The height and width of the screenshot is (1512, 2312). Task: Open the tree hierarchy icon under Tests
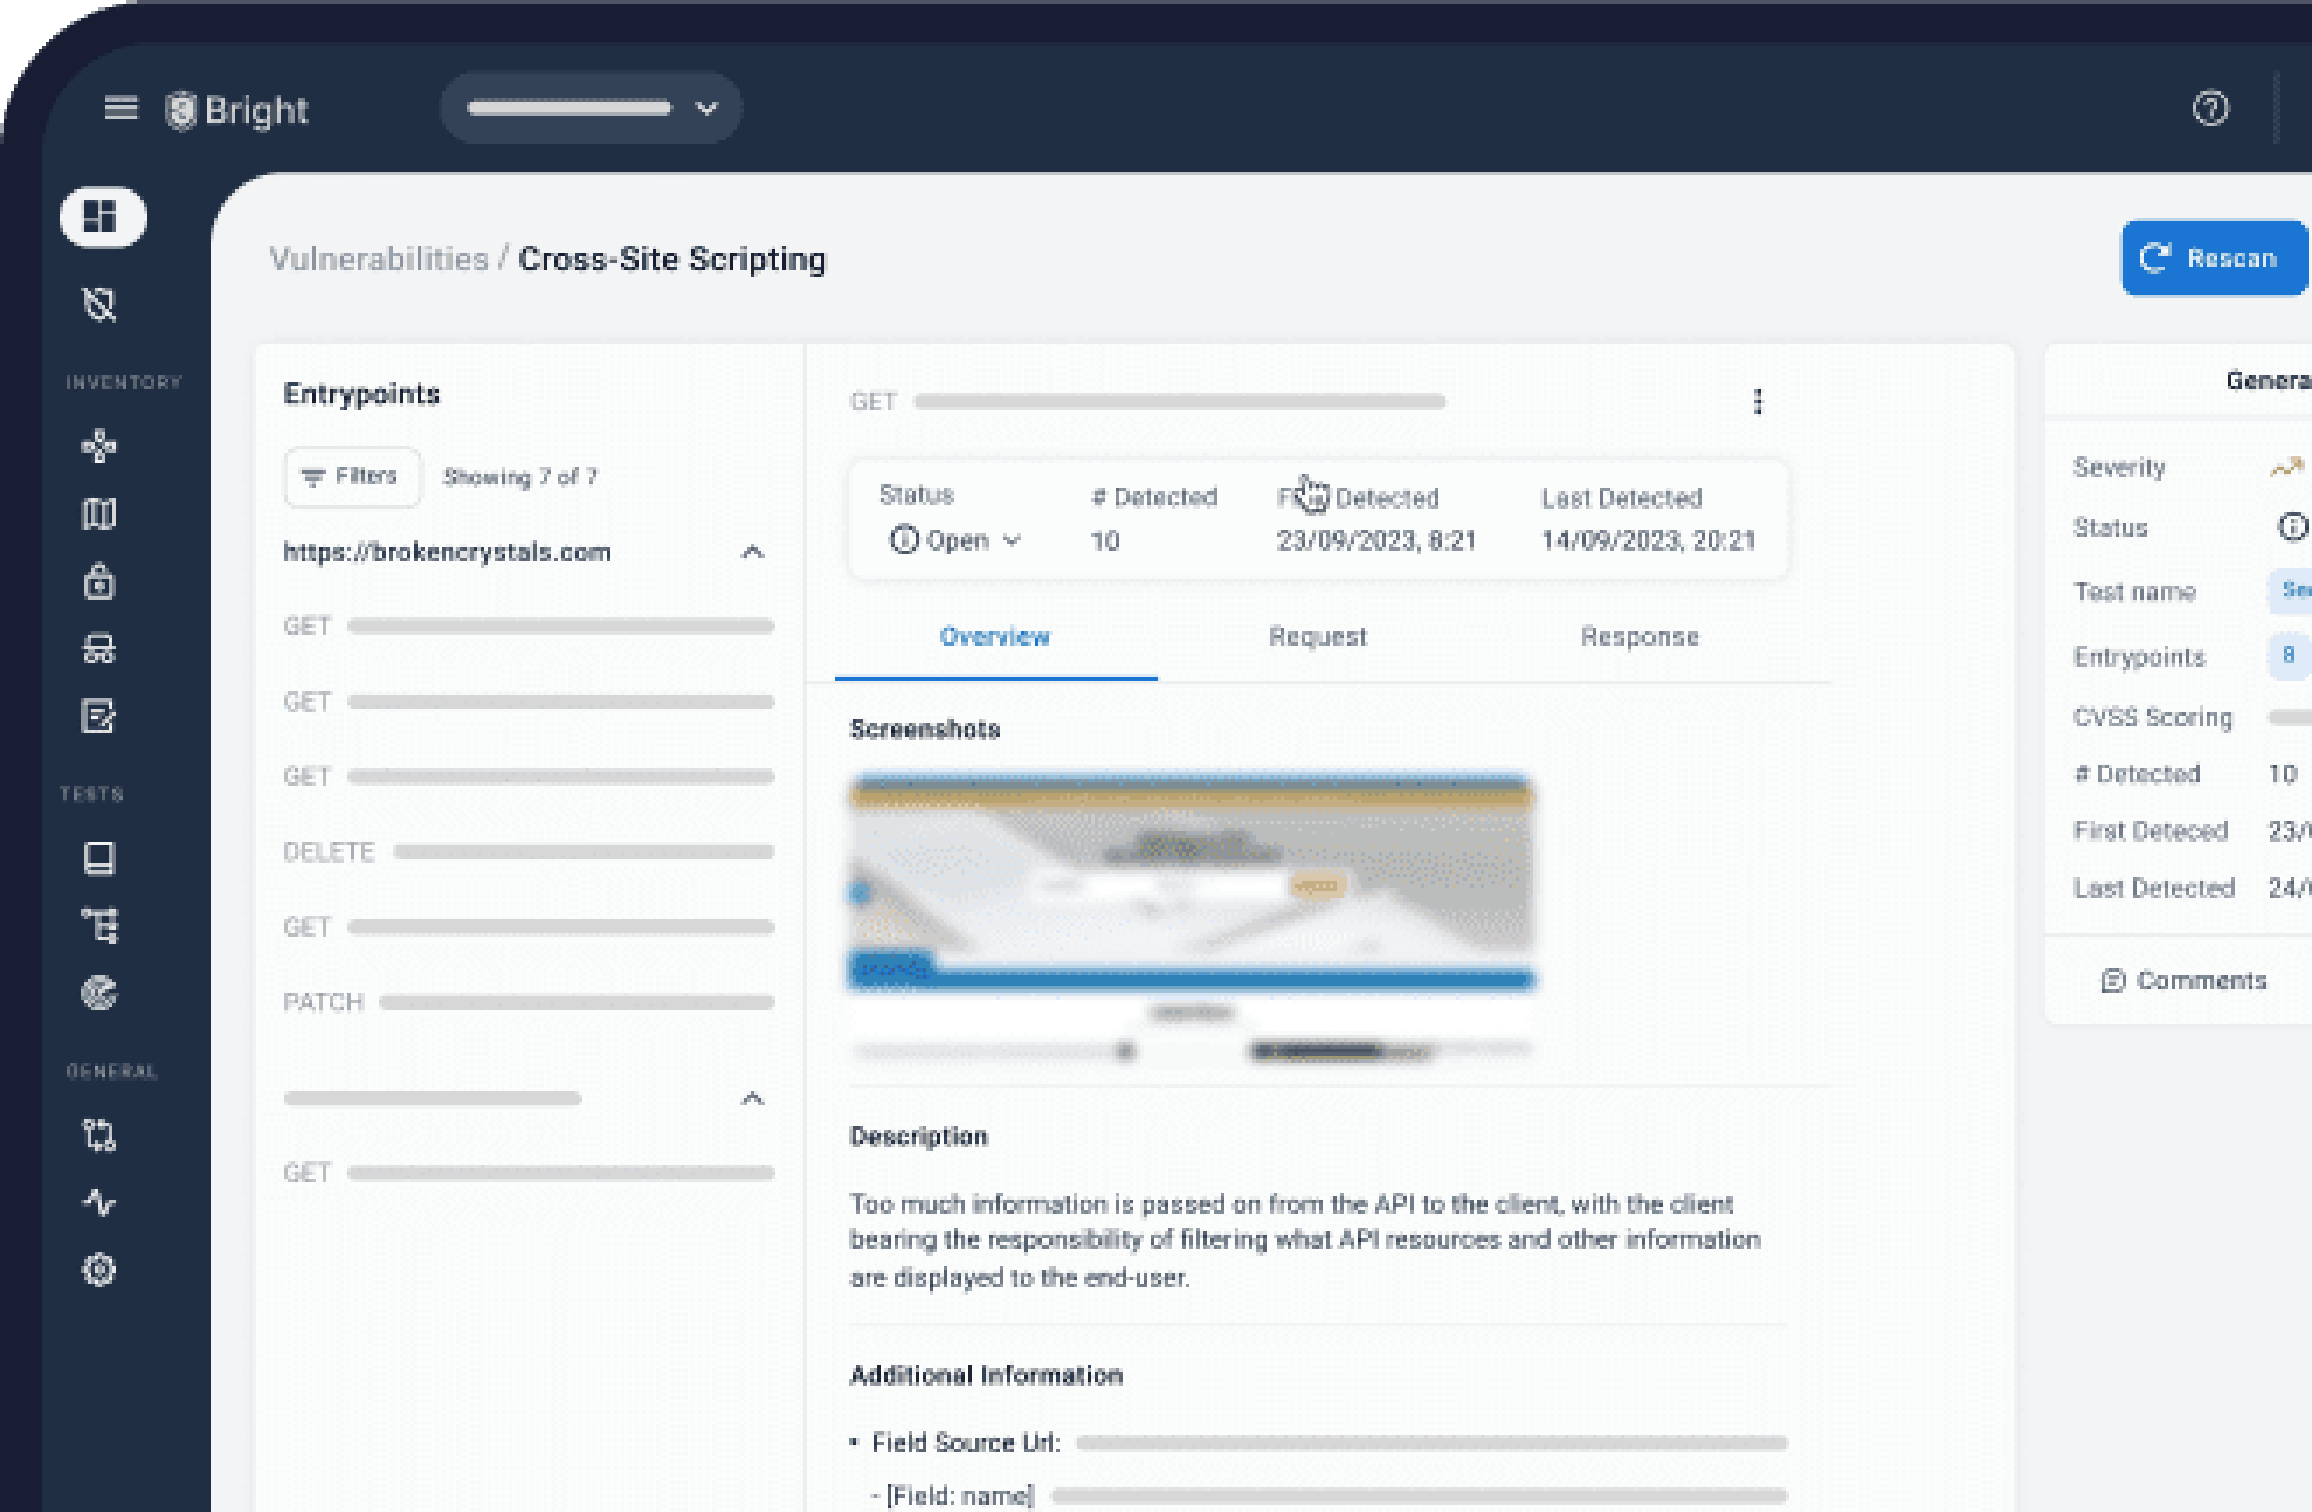point(99,925)
